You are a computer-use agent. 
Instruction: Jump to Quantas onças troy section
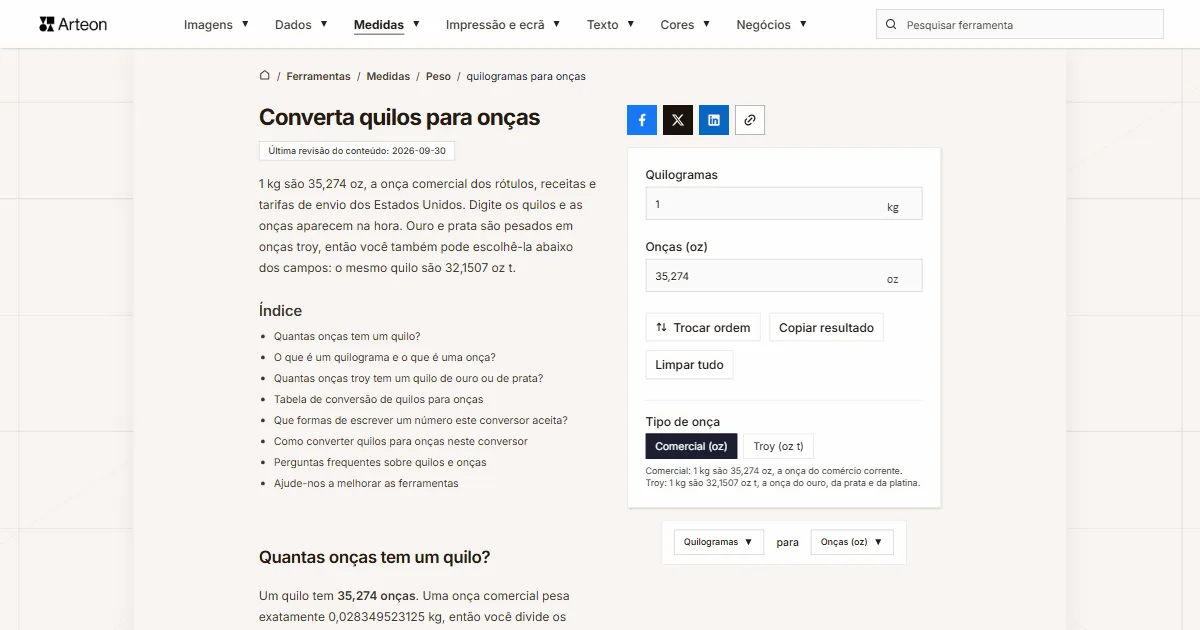[x=408, y=378]
